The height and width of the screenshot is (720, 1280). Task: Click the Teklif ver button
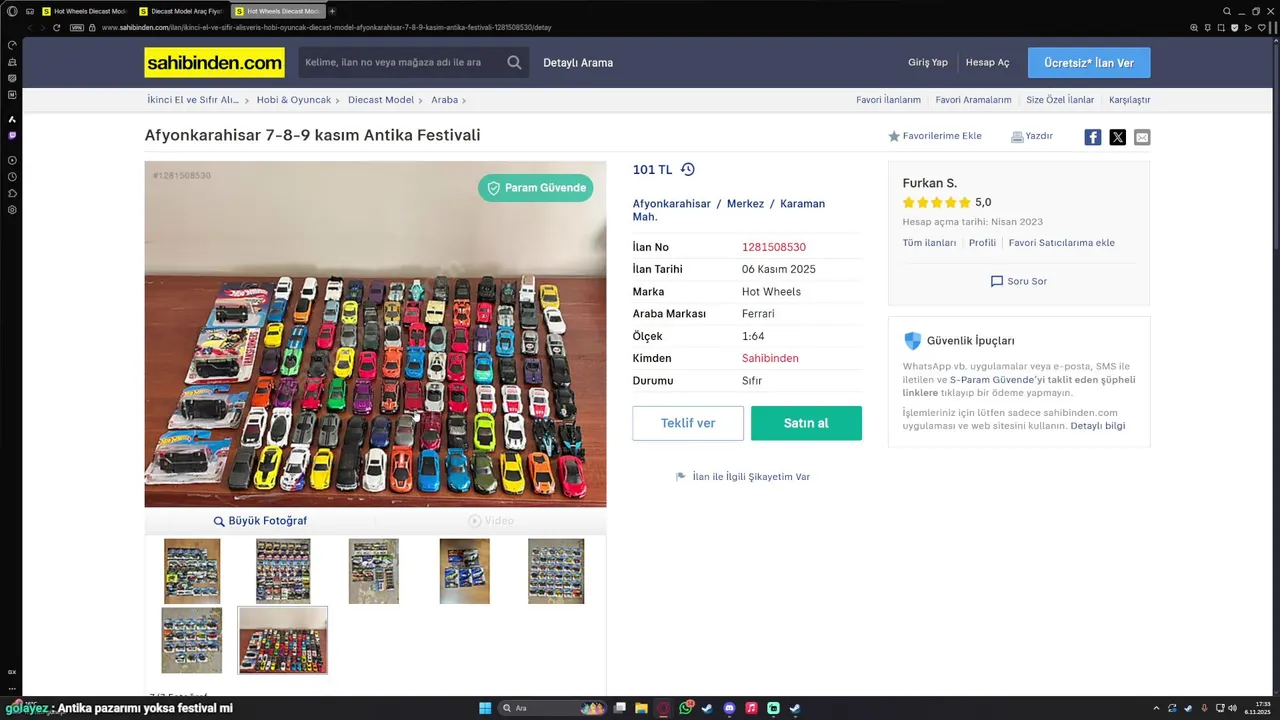click(688, 423)
